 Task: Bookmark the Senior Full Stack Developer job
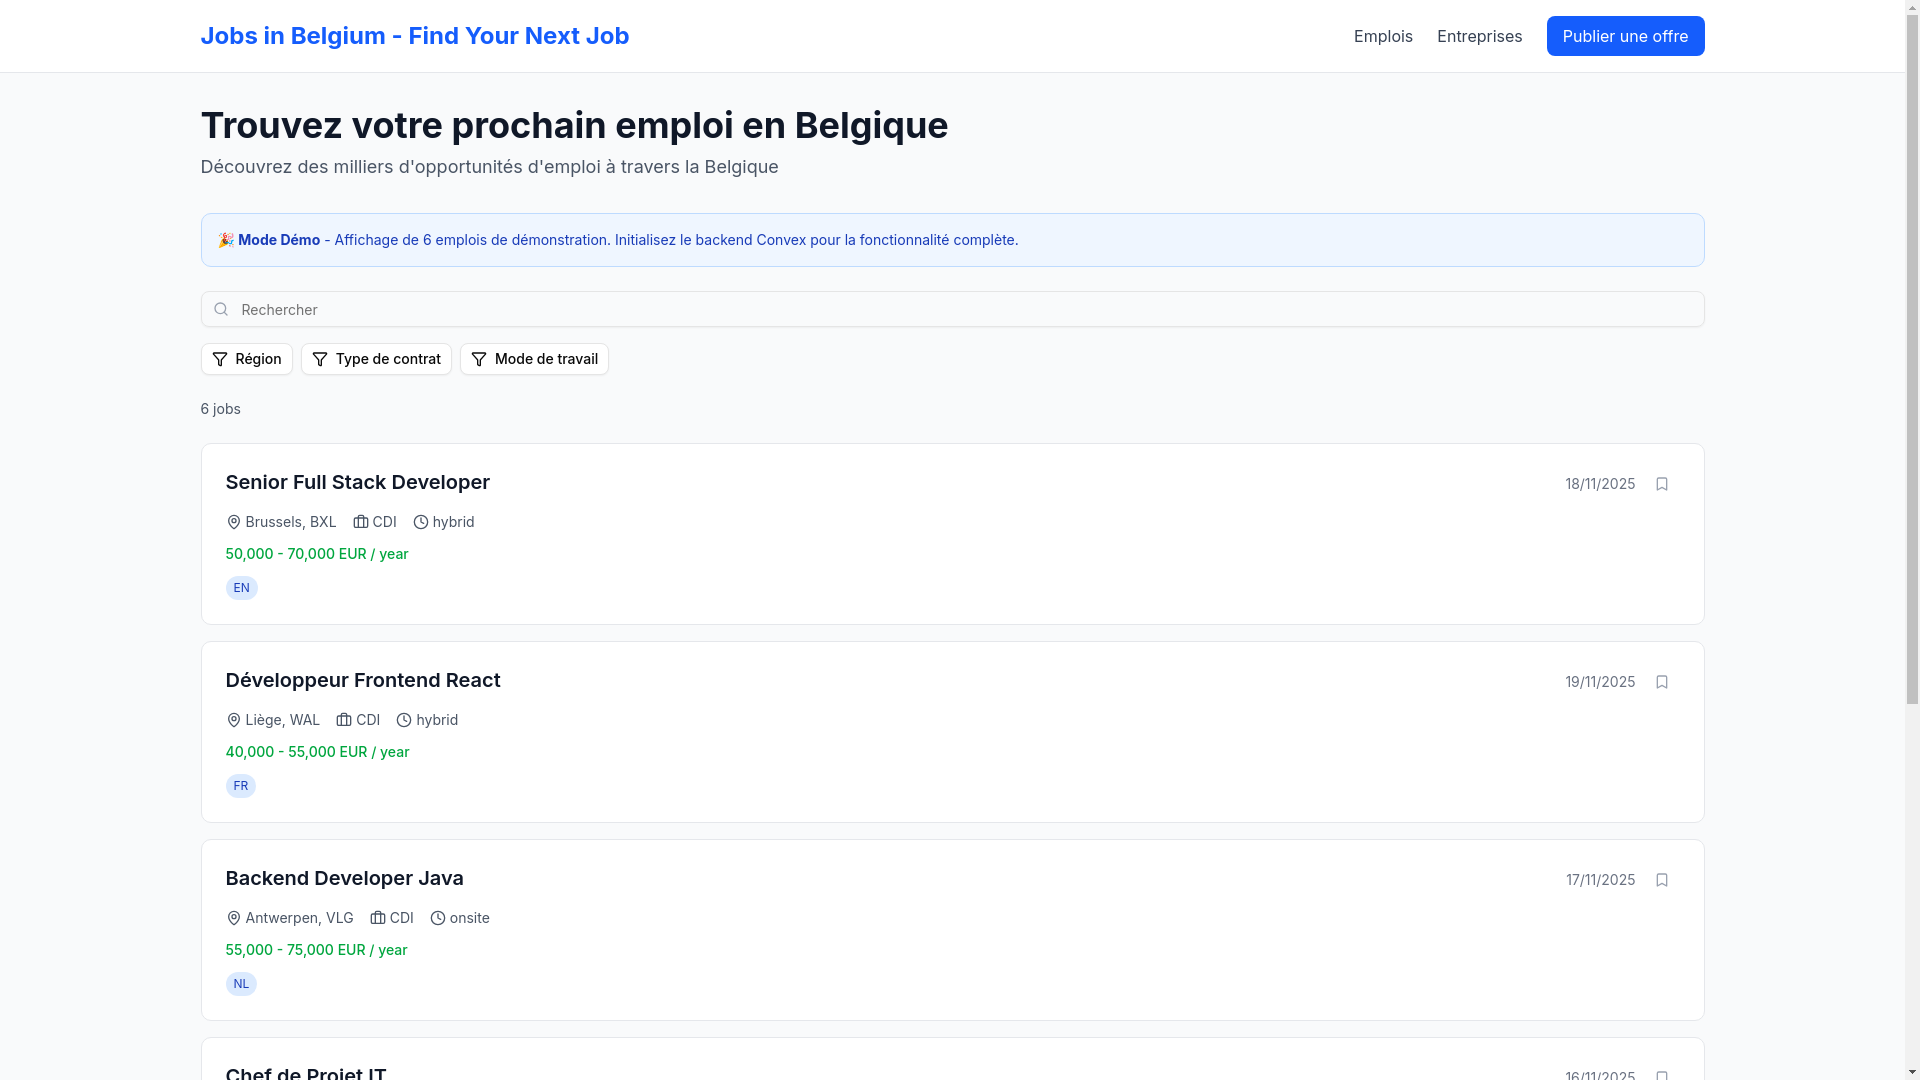(1662, 484)
